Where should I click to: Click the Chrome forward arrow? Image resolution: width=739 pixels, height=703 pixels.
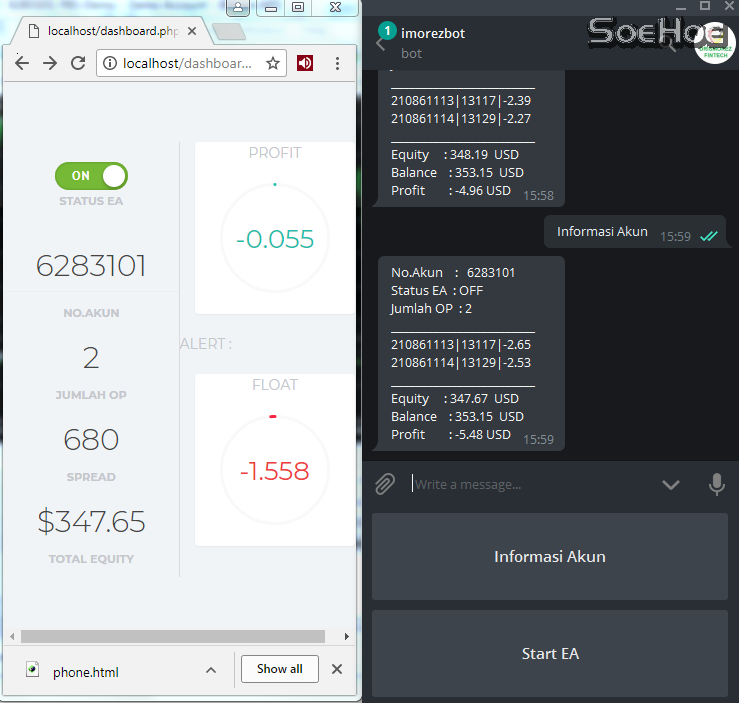[50, 63]
